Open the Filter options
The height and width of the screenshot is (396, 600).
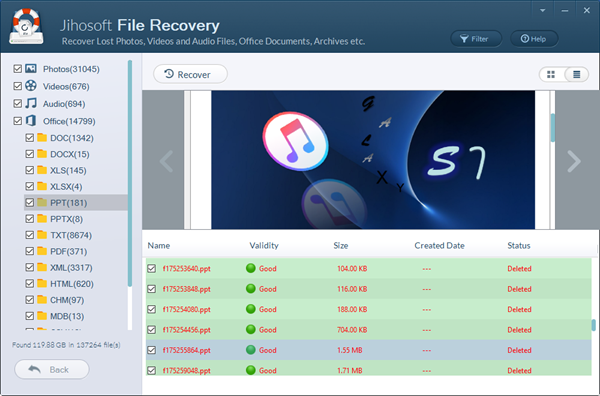click(x=476, y=39)
